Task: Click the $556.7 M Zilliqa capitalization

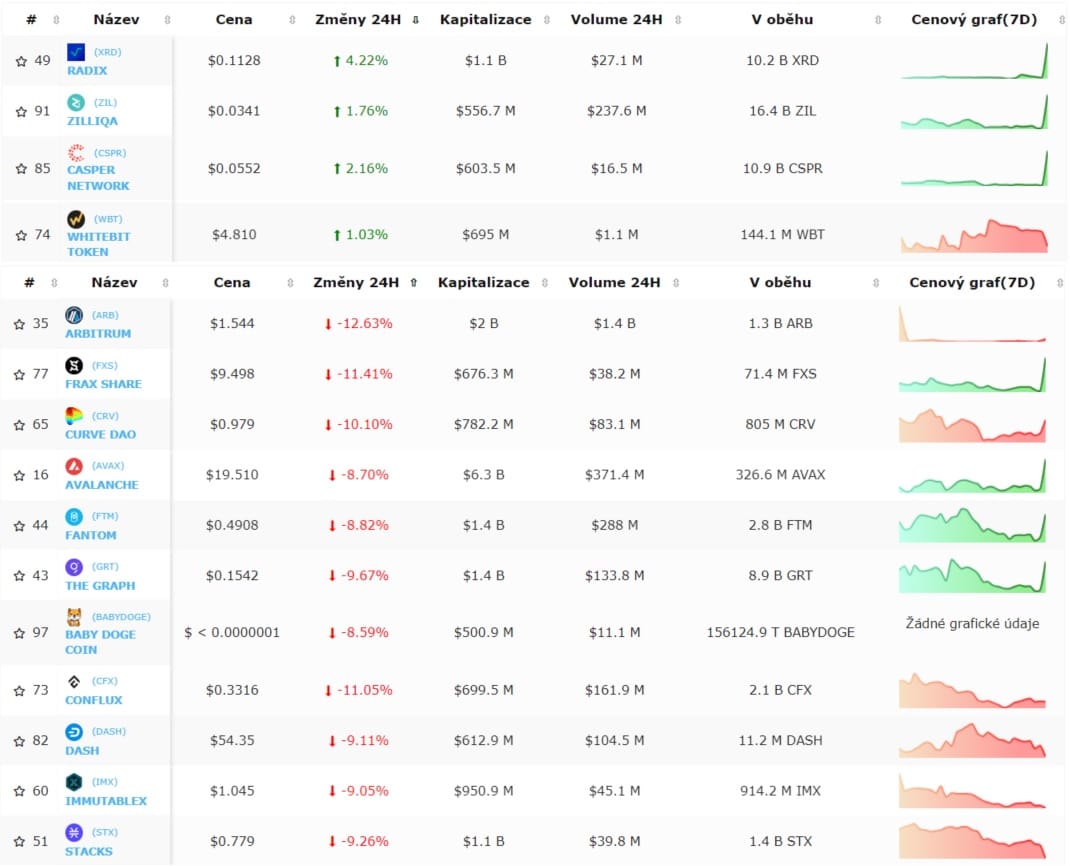Action: 485,111
